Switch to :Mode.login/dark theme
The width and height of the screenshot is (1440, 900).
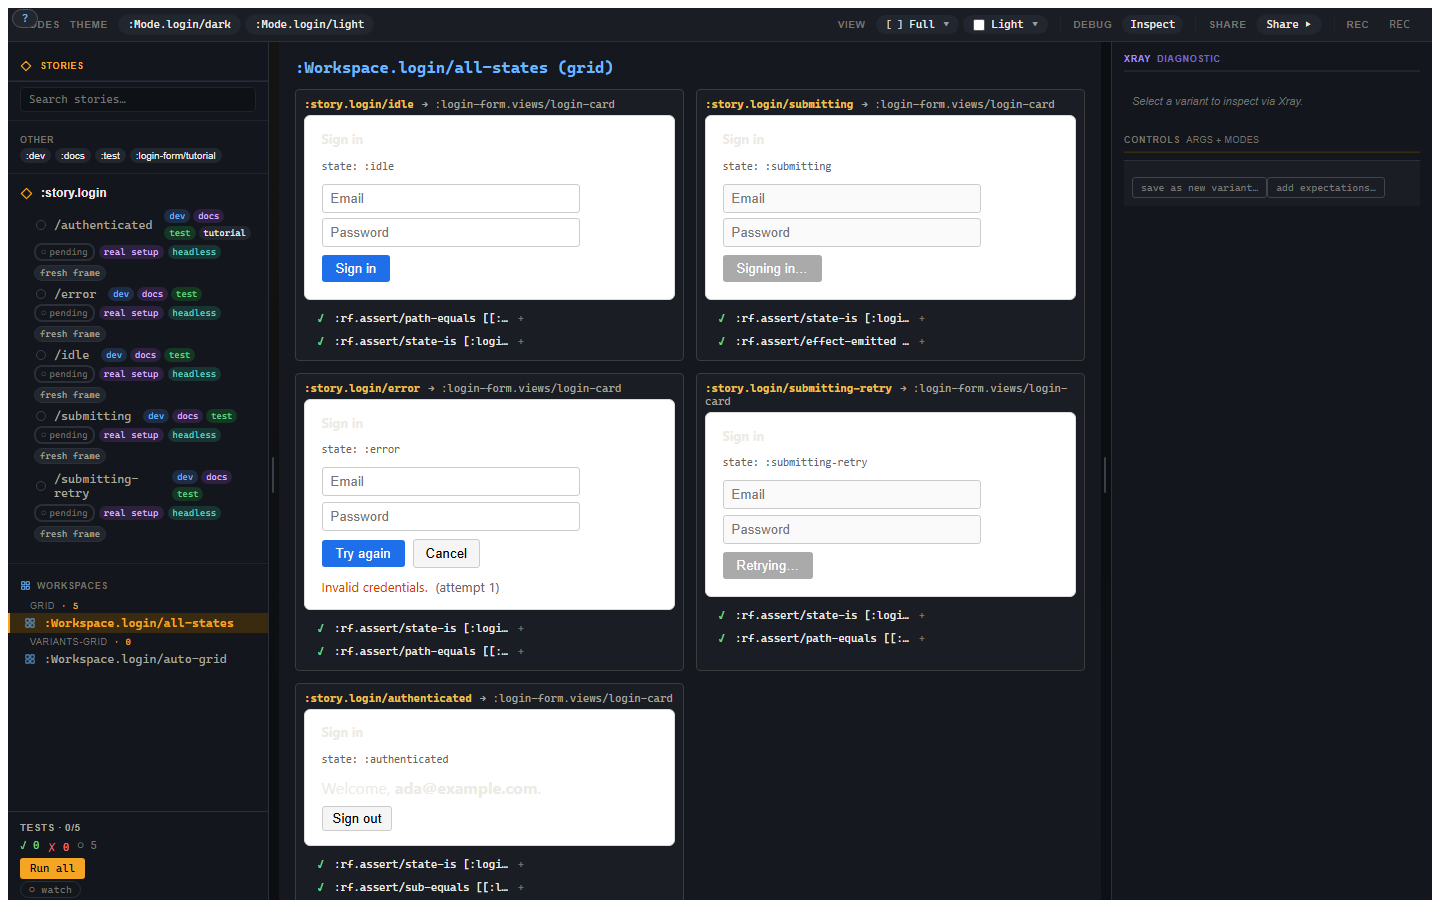click(180, 24)
